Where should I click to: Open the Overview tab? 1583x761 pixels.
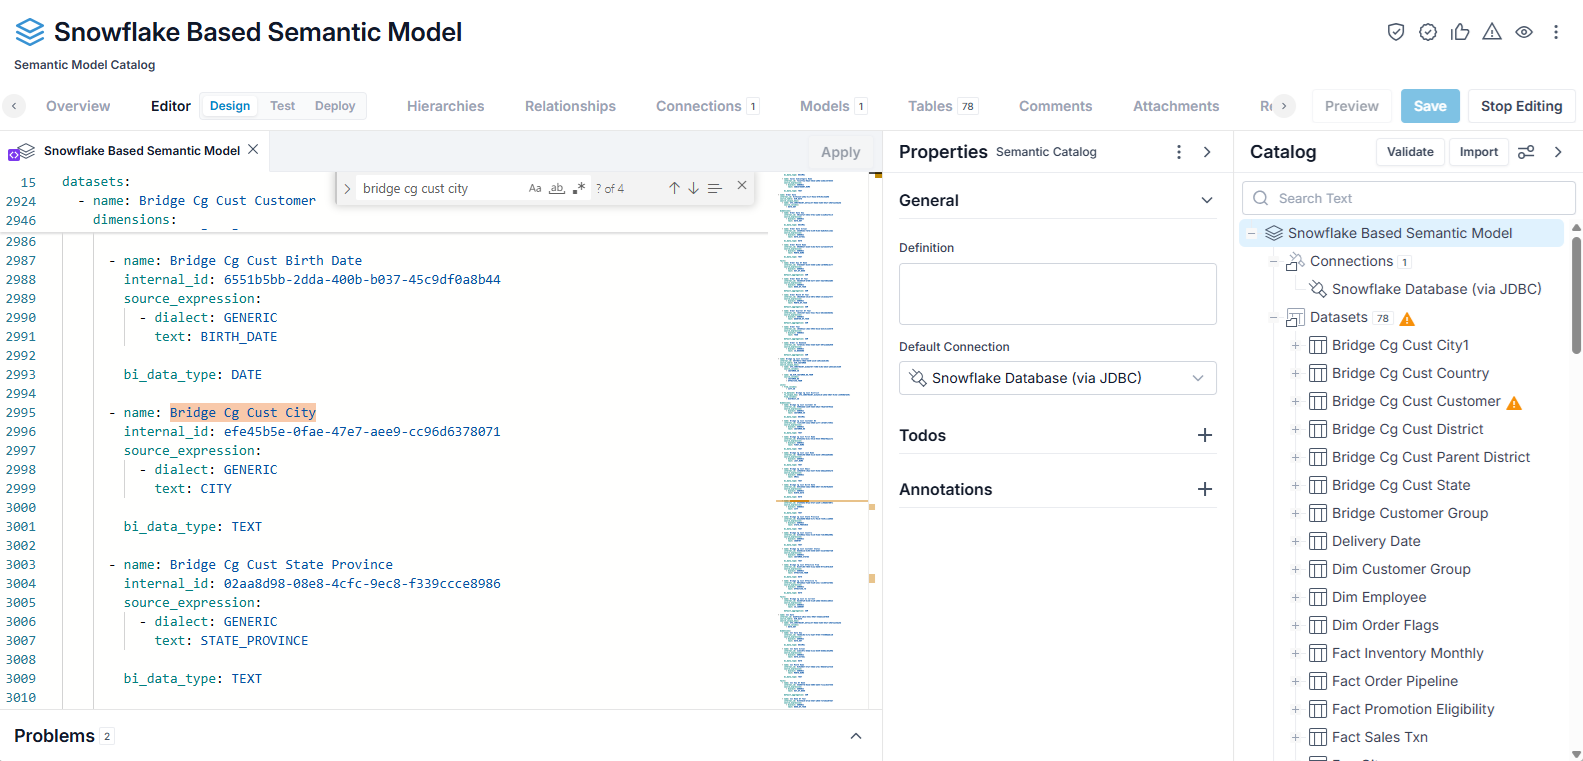(x=78, y=106)
